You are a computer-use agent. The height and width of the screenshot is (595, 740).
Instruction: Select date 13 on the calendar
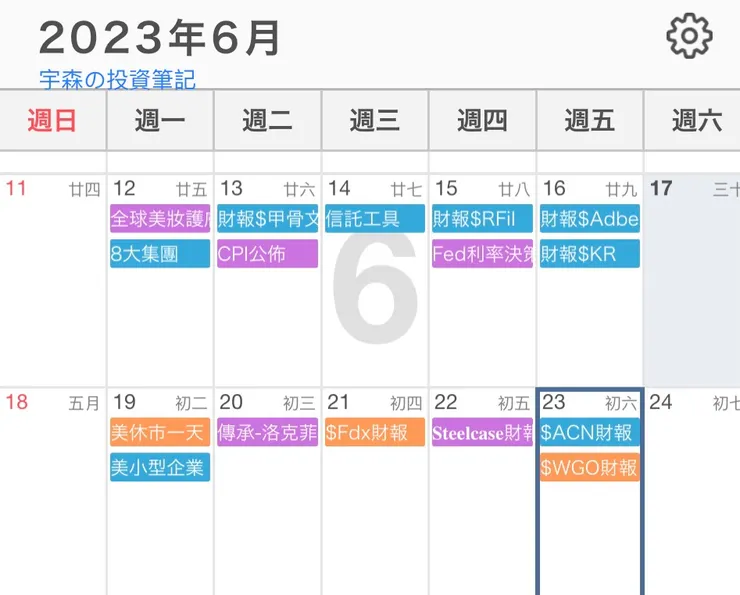(x=231, y=188)
